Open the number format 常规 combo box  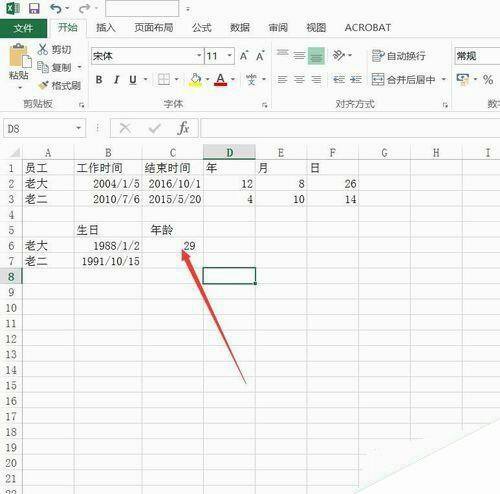click(x=477, y=56)
